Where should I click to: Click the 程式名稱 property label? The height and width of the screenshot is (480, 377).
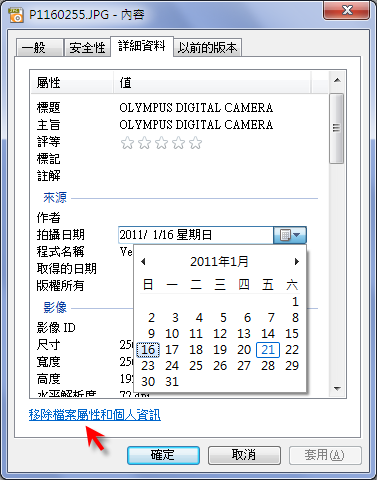pyautogui.click(x=60, y=252)
